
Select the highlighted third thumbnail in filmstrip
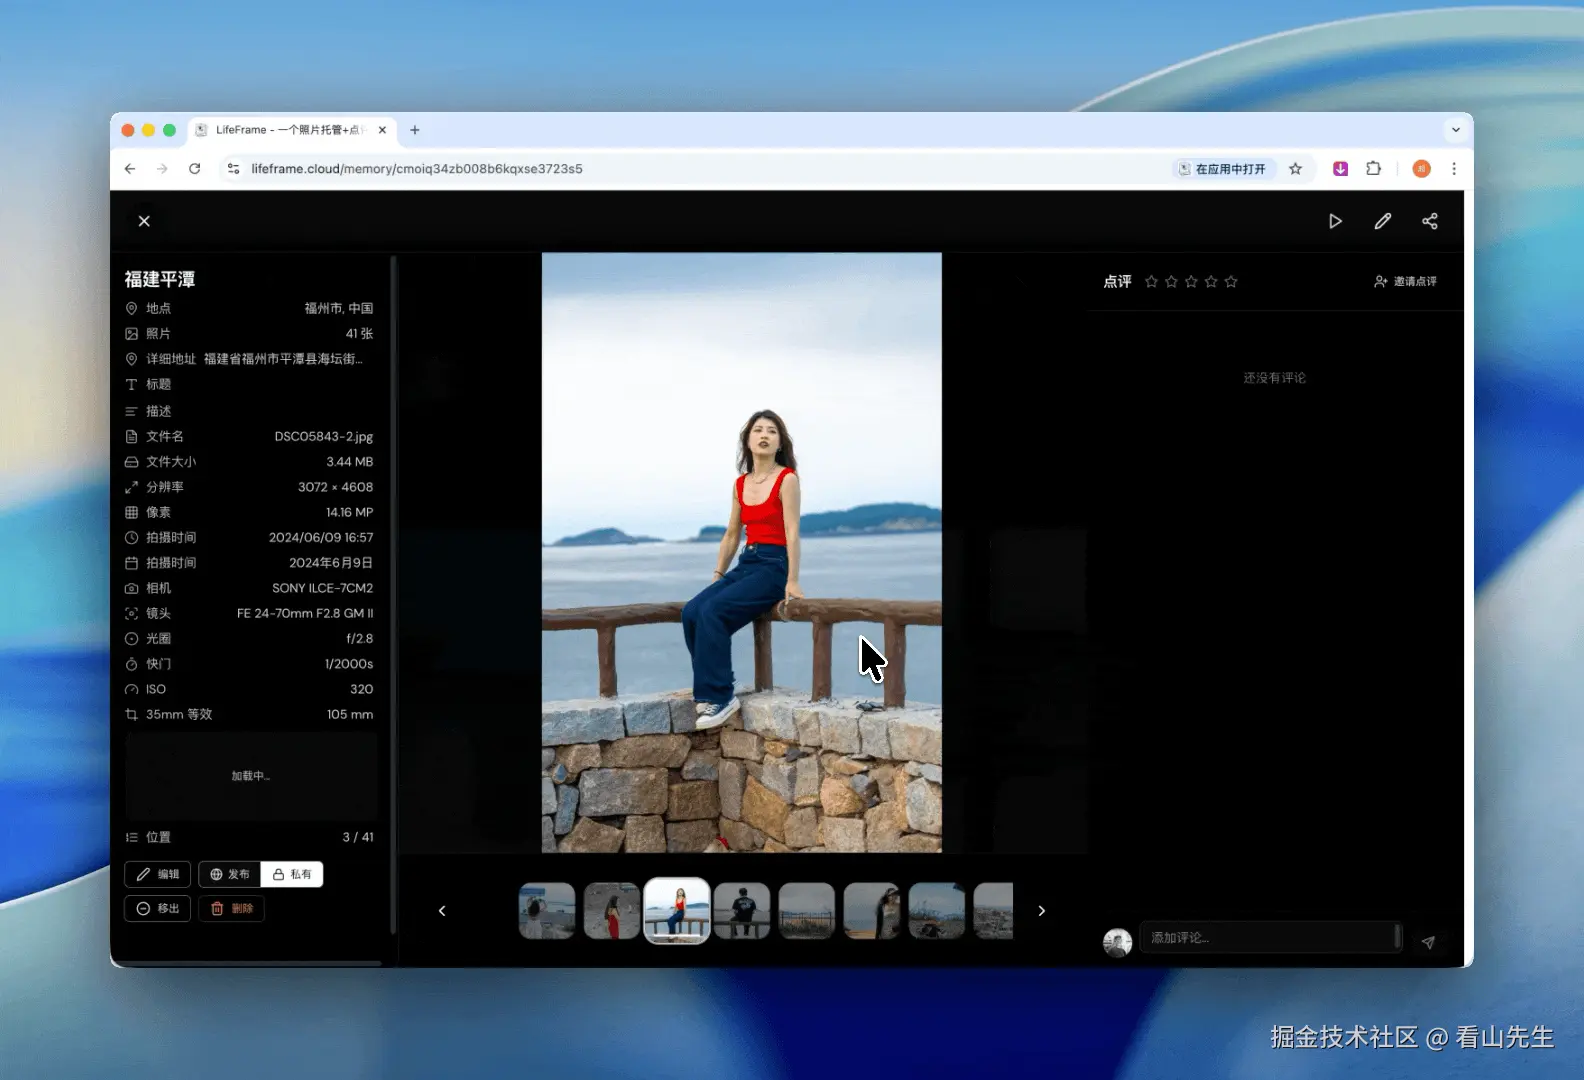tap(677, 911)
